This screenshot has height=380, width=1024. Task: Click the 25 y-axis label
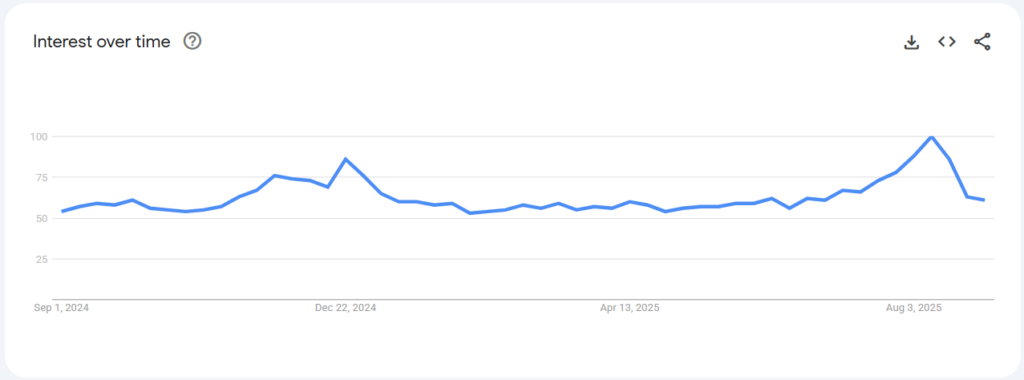coord(44,259)
